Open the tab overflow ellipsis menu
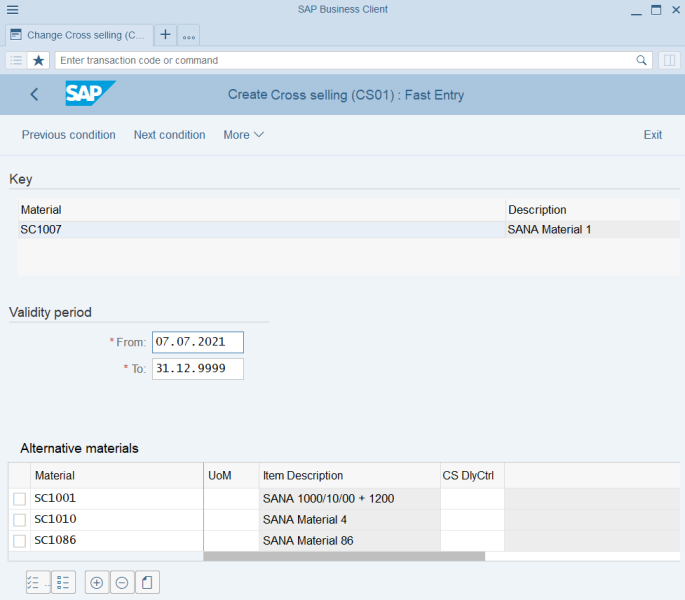Viewport: 685px width, 600px height. [189, 35]
